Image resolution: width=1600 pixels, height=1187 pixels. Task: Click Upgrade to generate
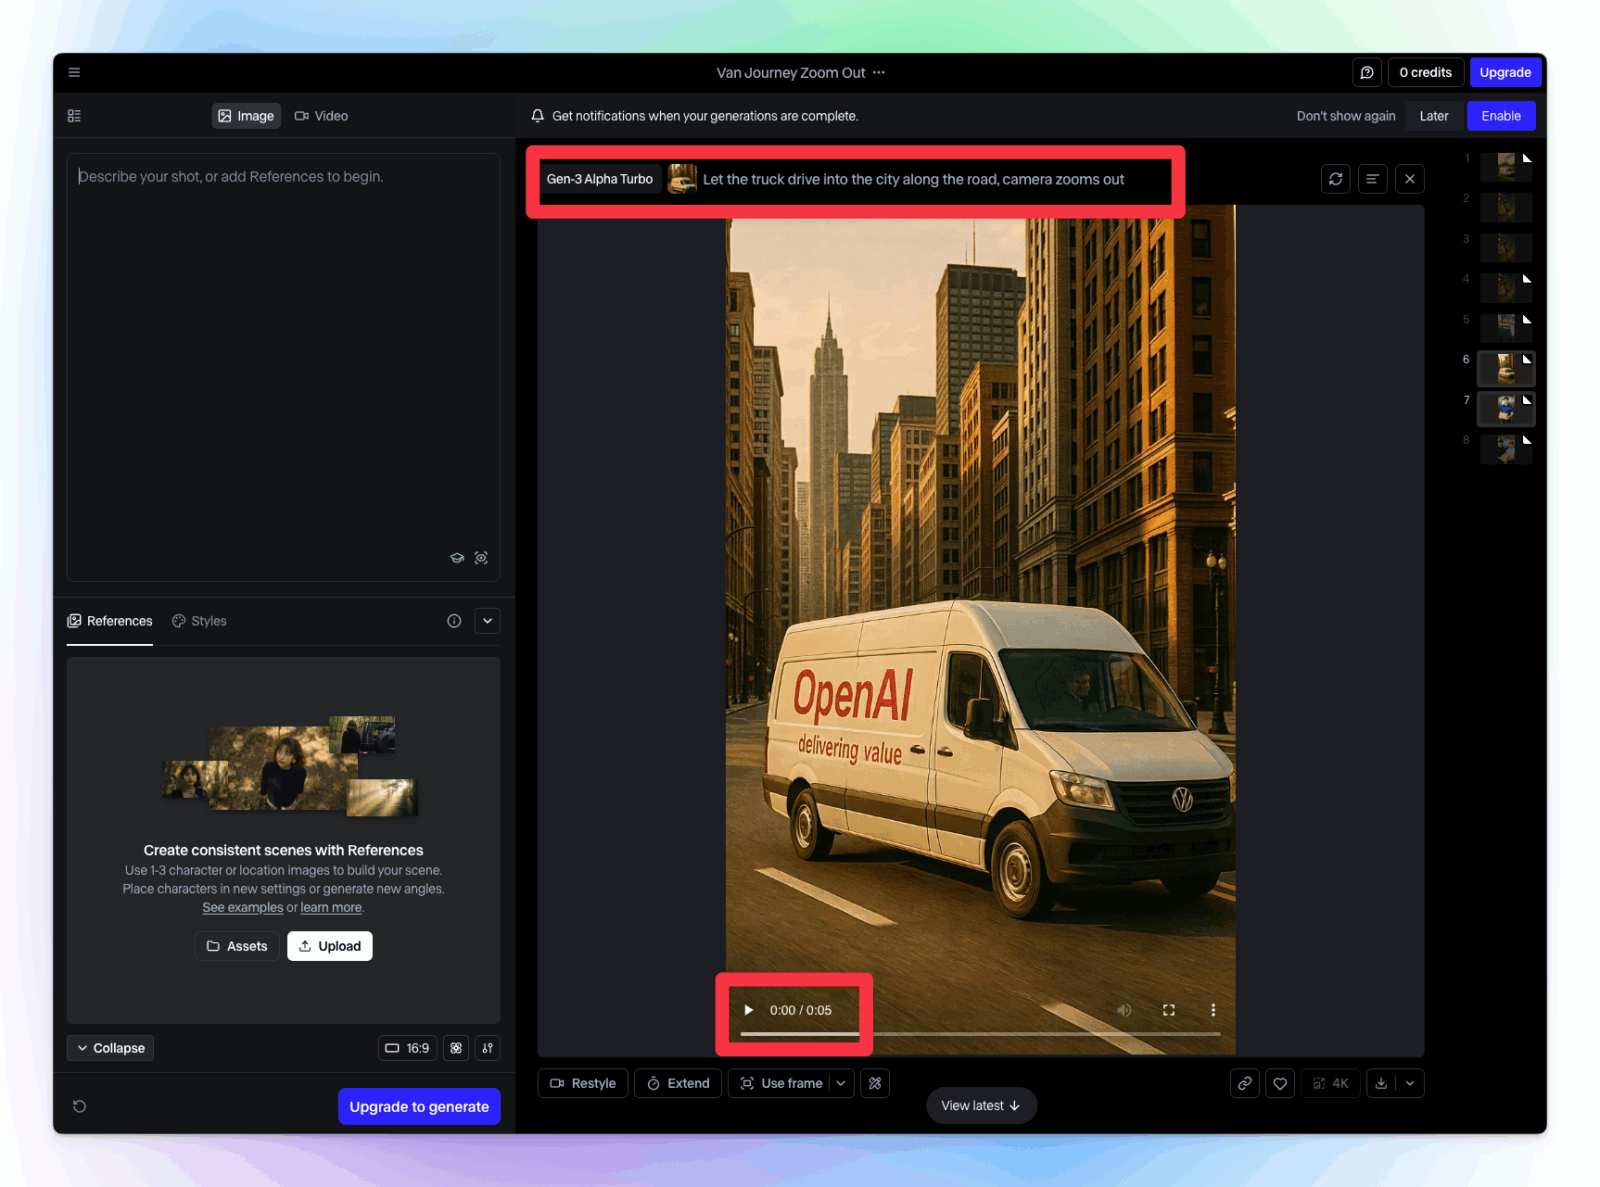pyautogui.click(x=419, y=1106)
